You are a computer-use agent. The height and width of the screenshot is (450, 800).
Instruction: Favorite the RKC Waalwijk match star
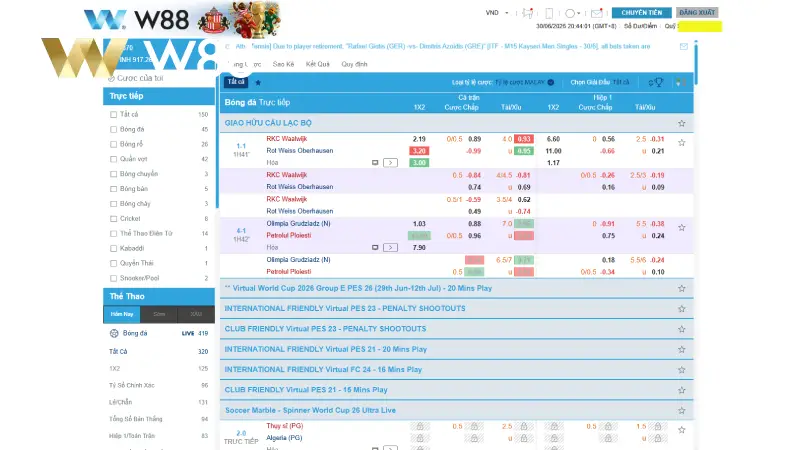tap(682, 143)
